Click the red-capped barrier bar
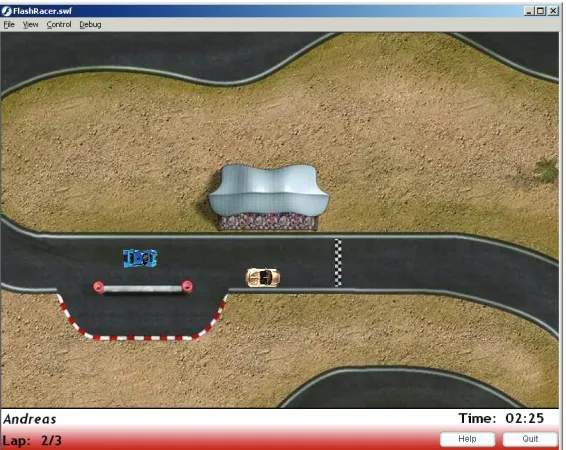 tap(143, 288)
